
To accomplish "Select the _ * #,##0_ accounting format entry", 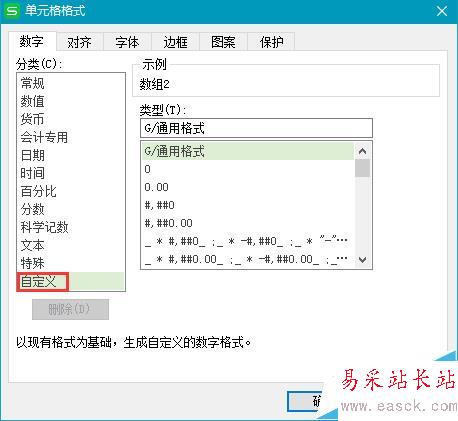I will (x=248, y=241).
